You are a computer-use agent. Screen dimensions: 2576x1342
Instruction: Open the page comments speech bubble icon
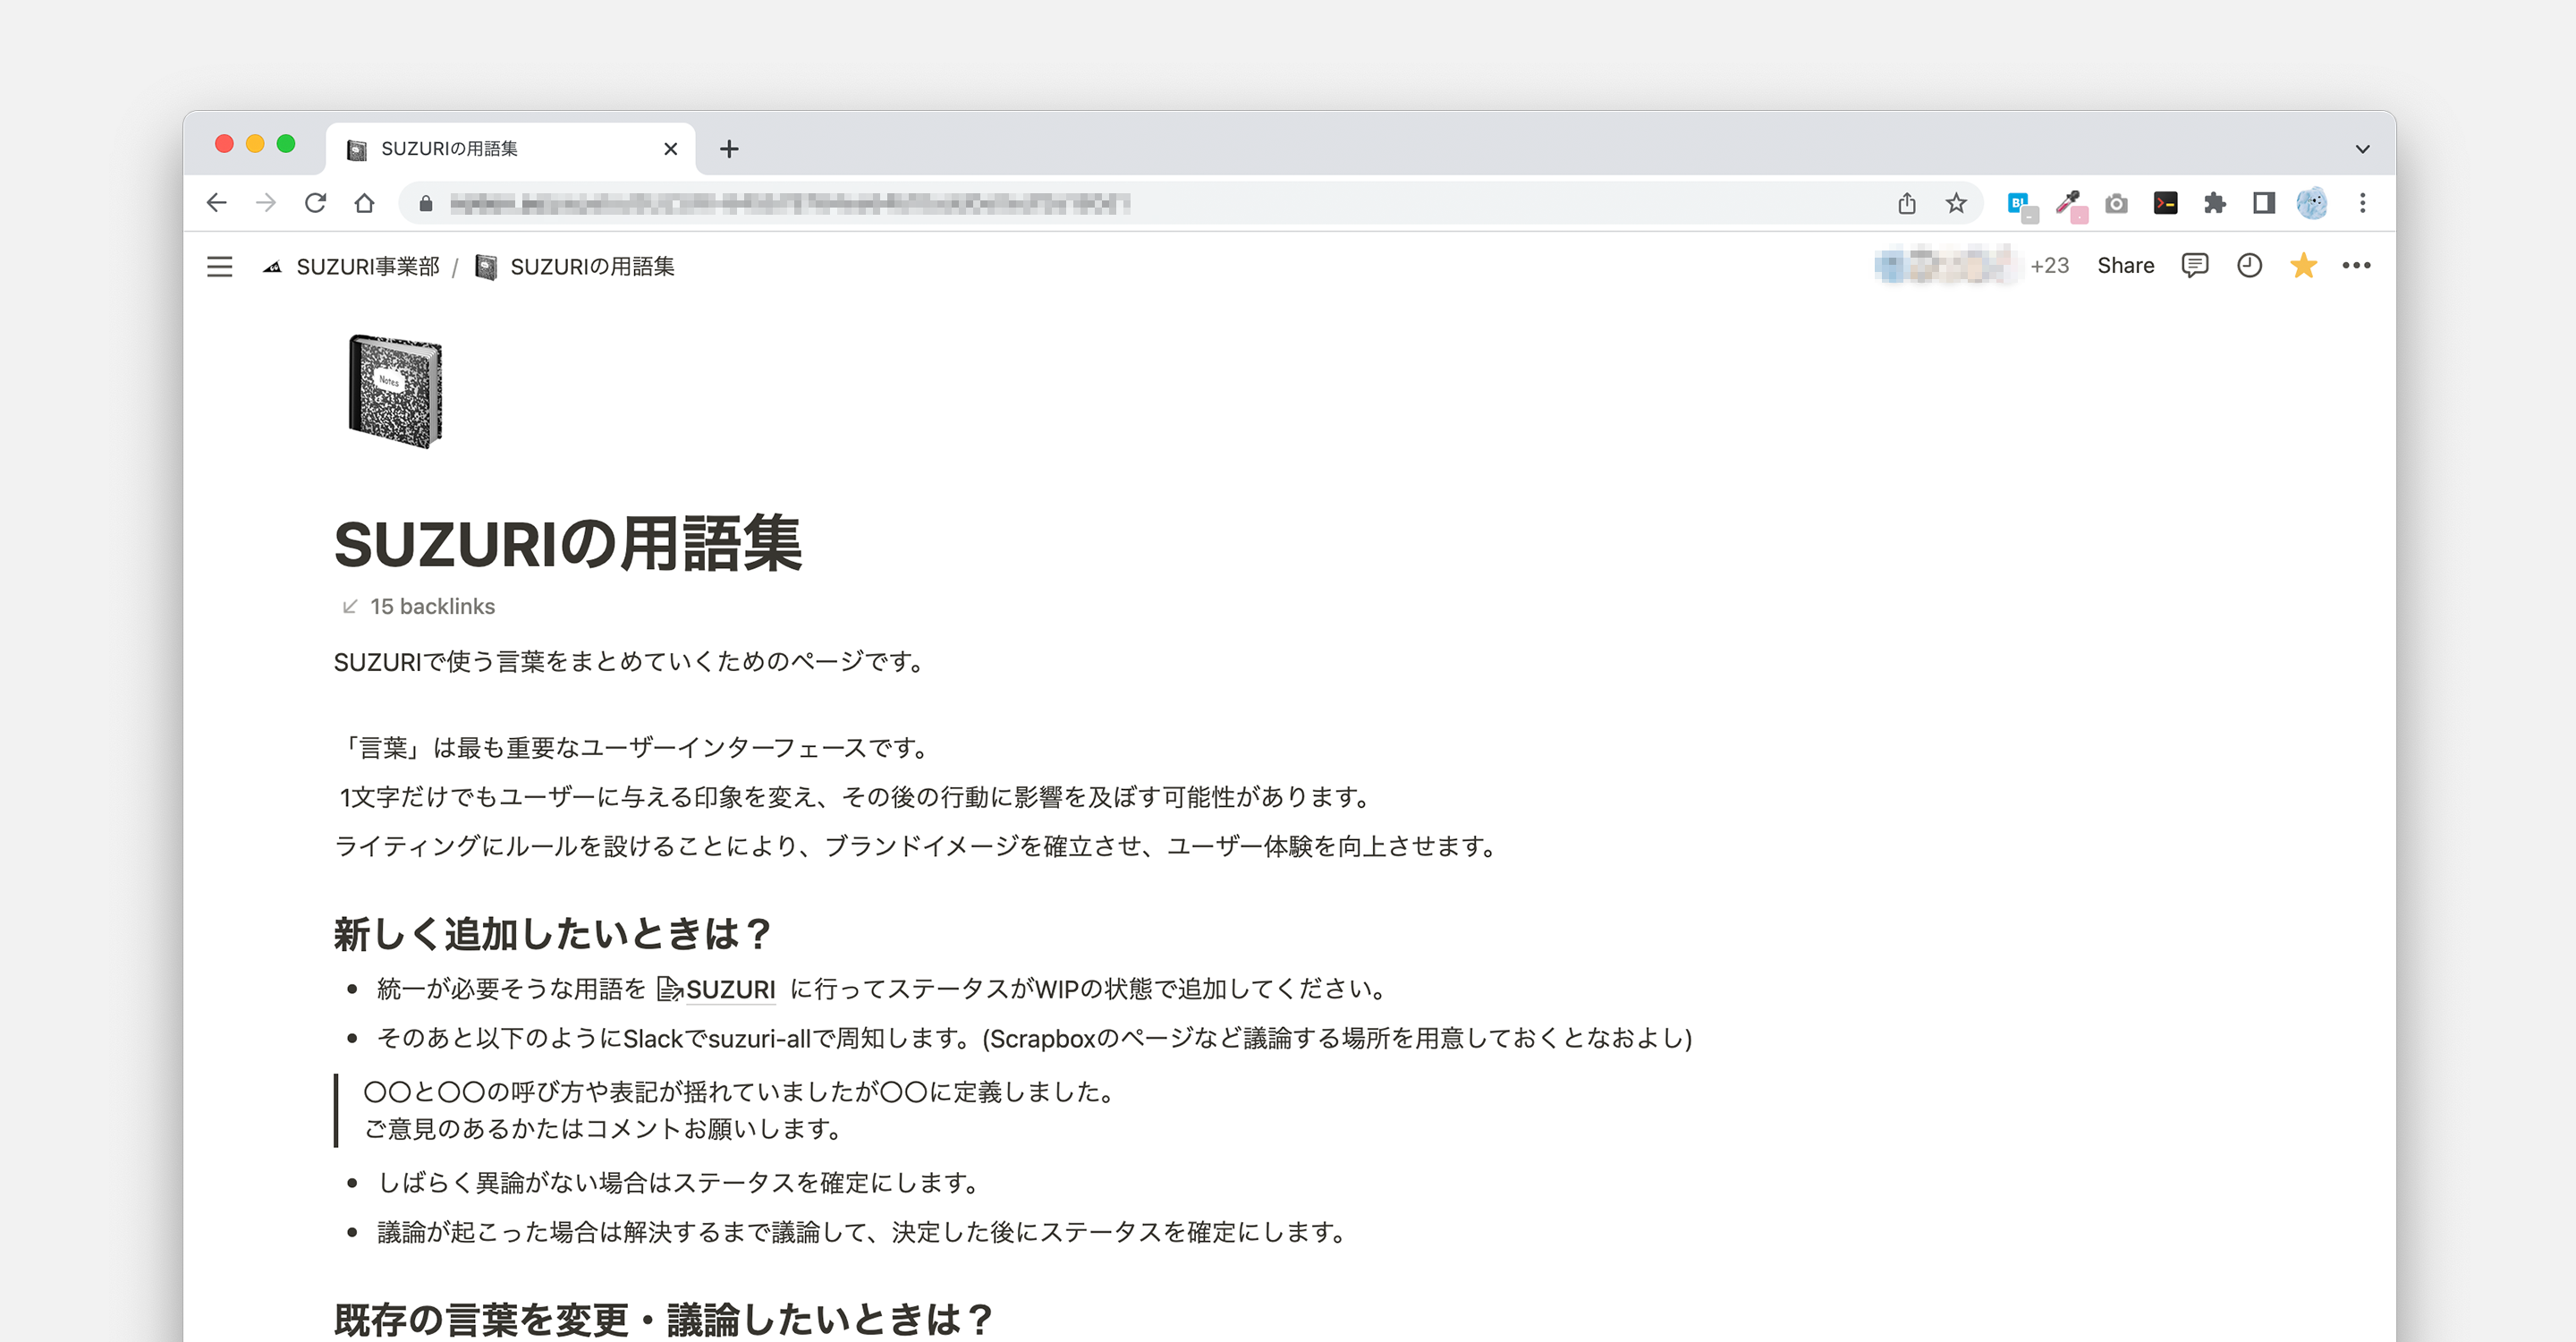tap(2195, 265)
